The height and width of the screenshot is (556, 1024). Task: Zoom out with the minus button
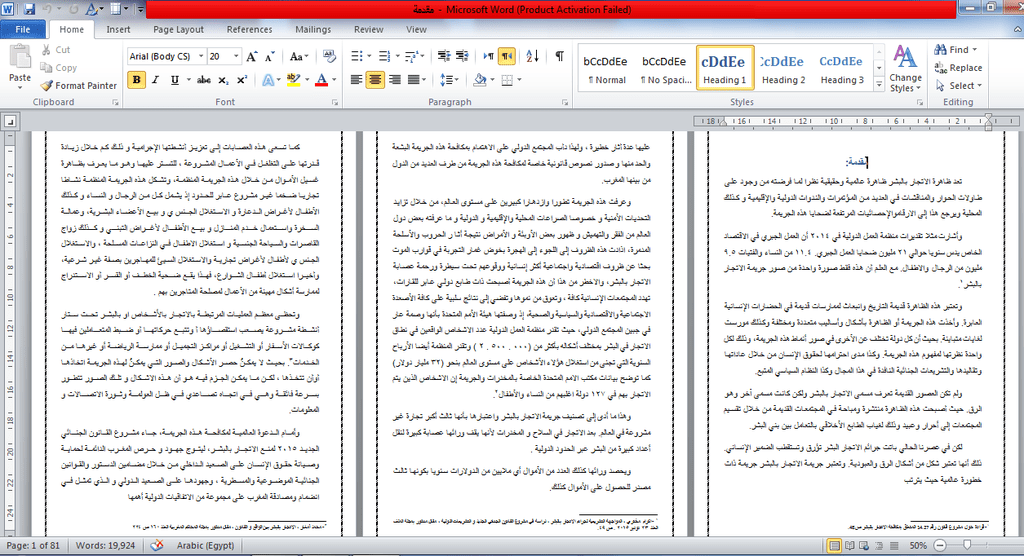pyautogui.click(x=940, y=546)
